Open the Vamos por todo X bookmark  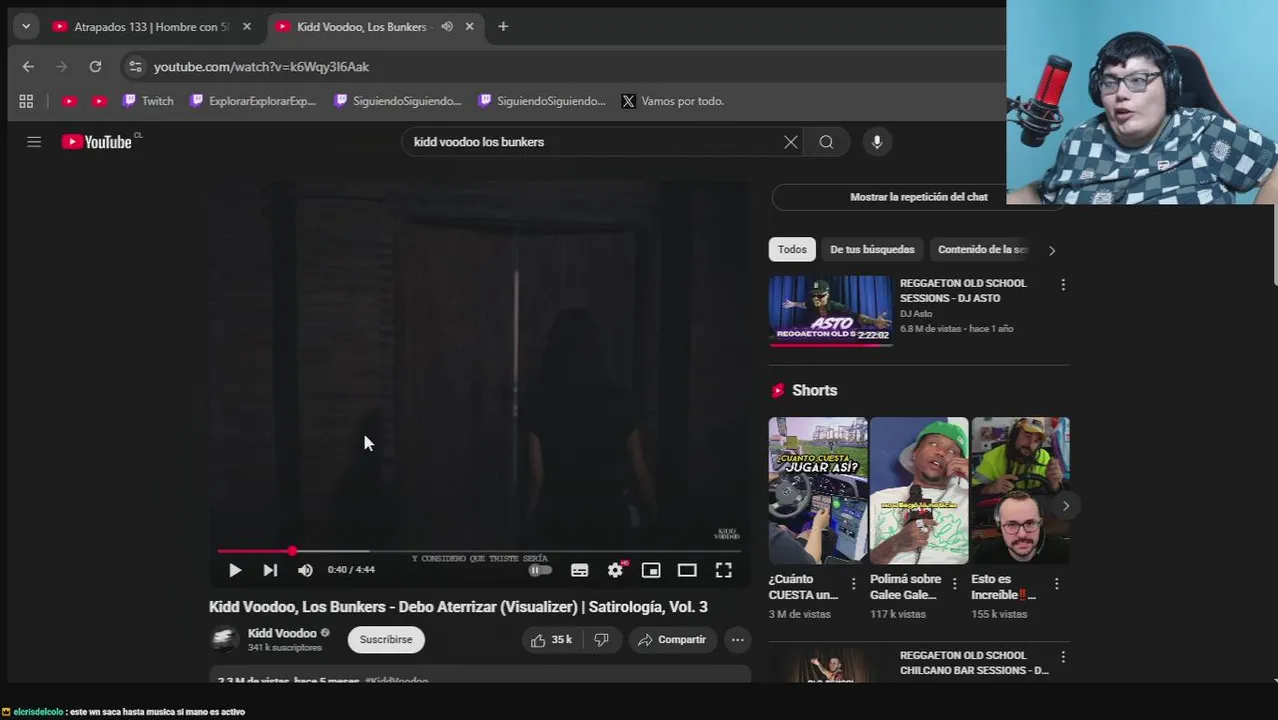click(673, 101)
